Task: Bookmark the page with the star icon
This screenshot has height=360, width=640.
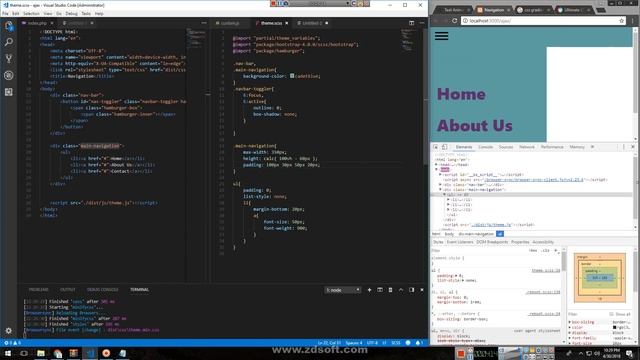Action: coord(621,20)
